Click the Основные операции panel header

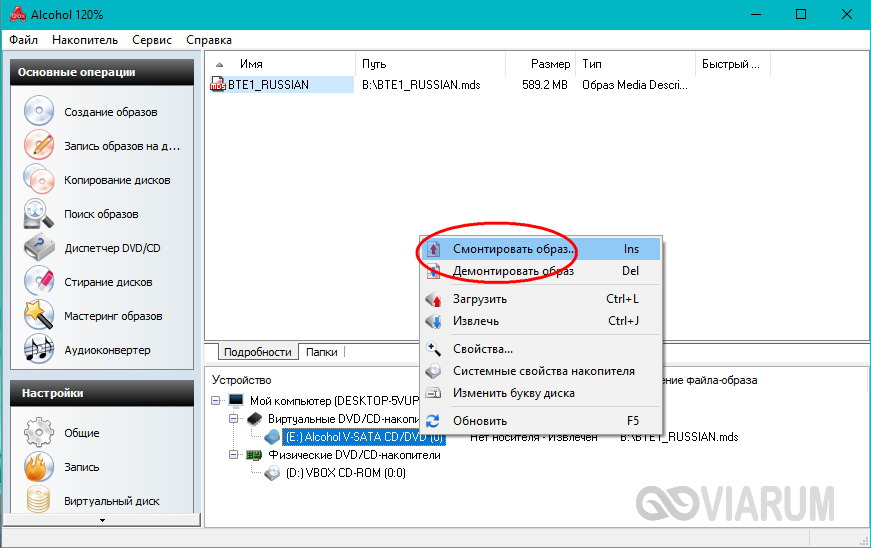tap(102, 72)
